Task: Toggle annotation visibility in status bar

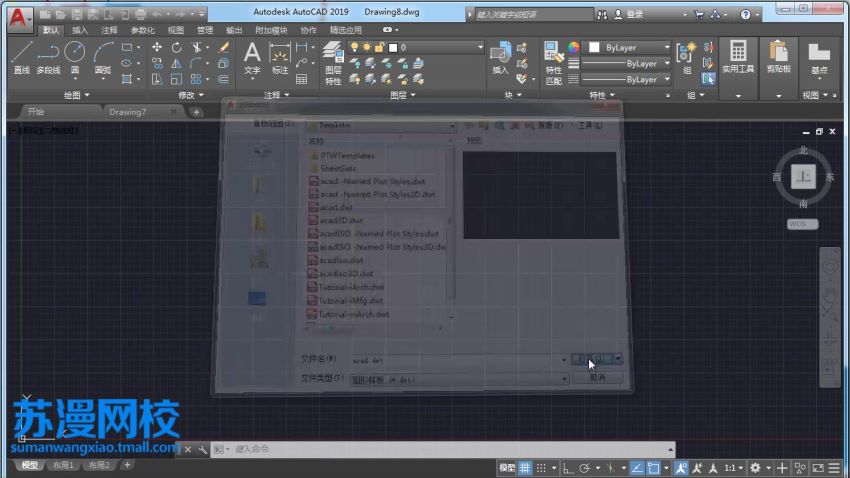Action: [681, 468]
